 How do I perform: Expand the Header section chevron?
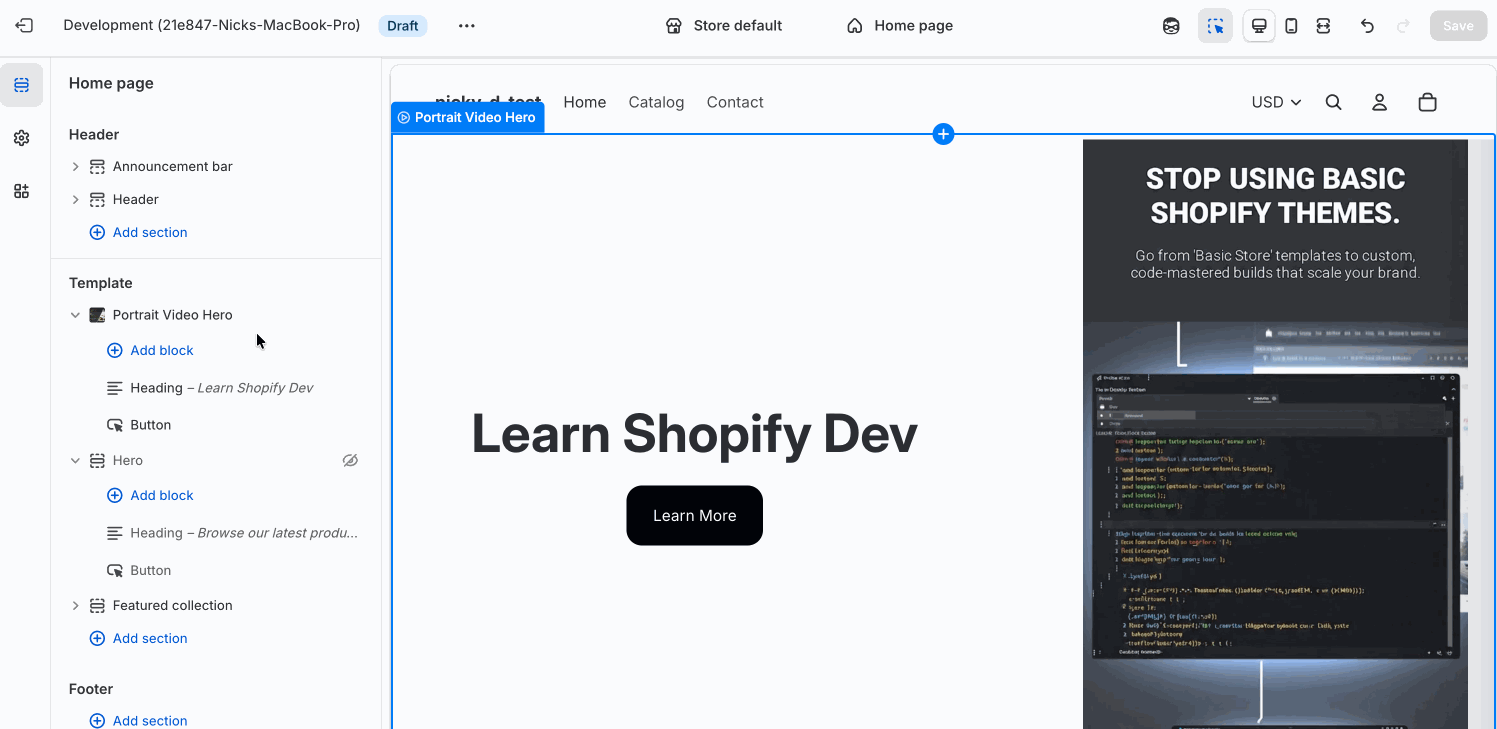(75, 199)
